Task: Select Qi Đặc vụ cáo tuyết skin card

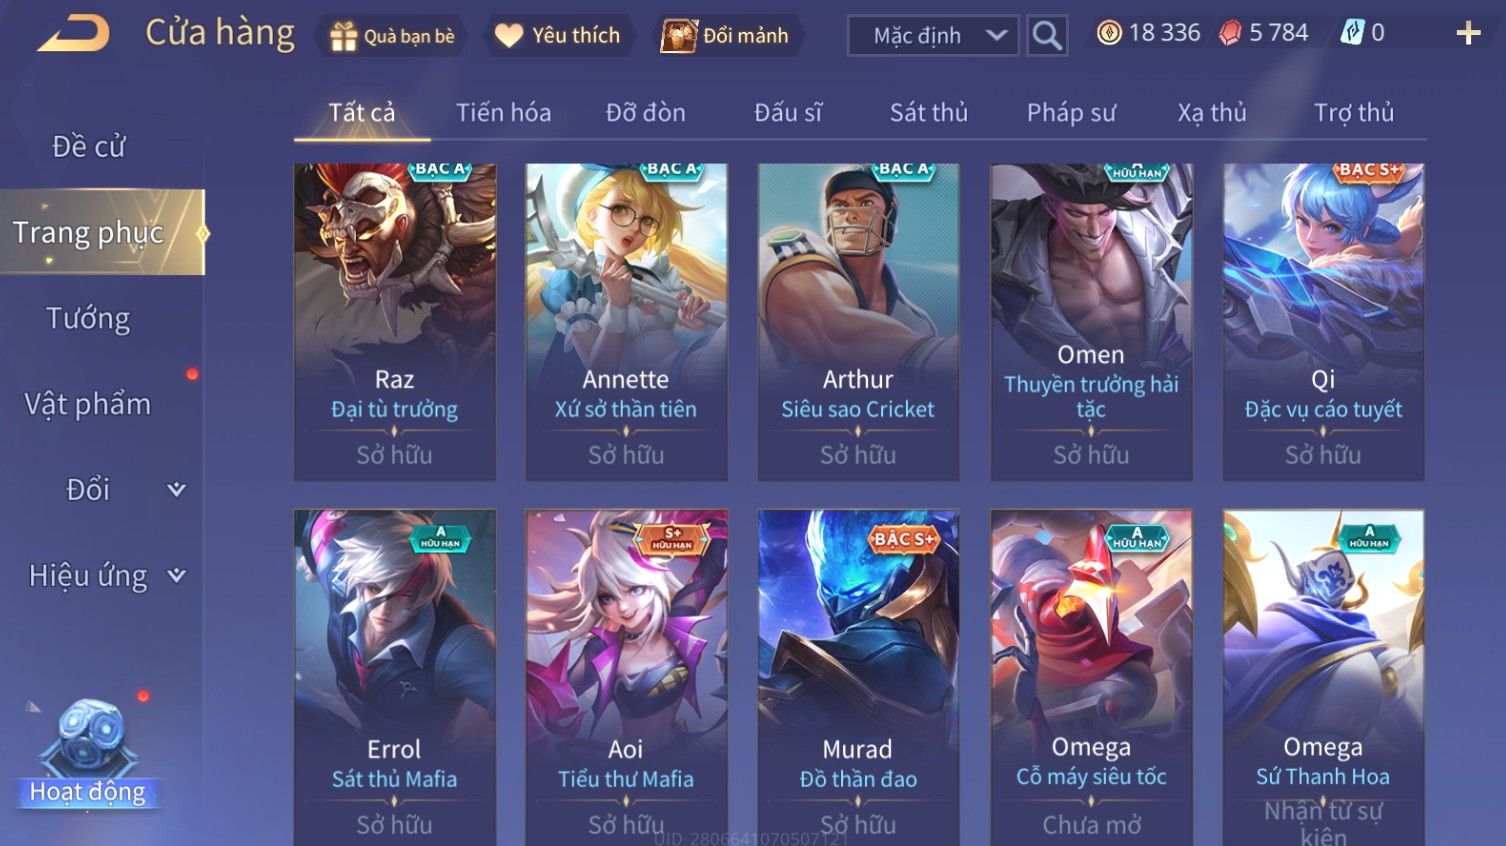Action: pyautogui.click(x=1323, y=322)
